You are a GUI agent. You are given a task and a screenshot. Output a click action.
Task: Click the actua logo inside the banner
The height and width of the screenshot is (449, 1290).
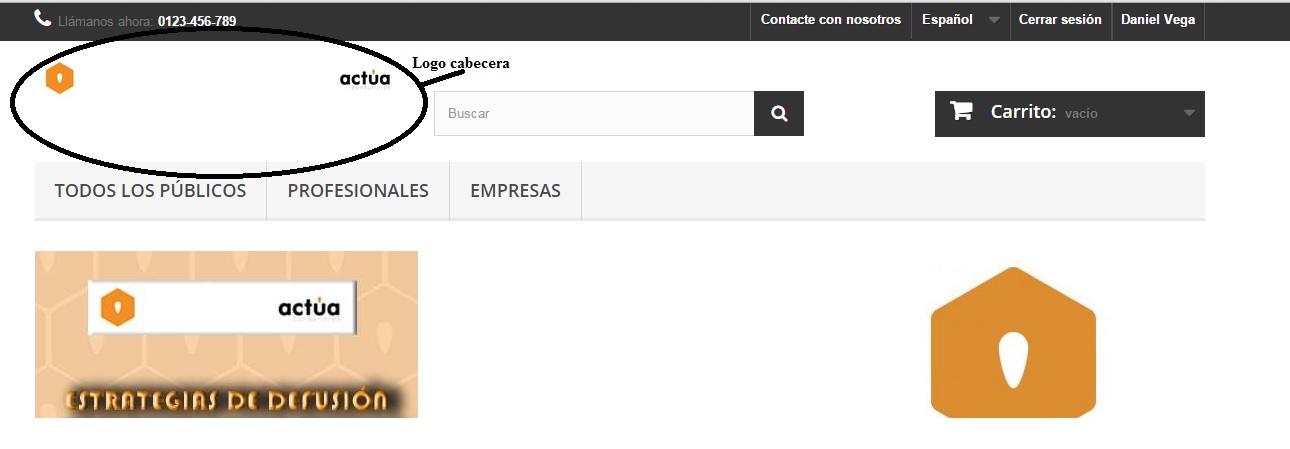308,307
